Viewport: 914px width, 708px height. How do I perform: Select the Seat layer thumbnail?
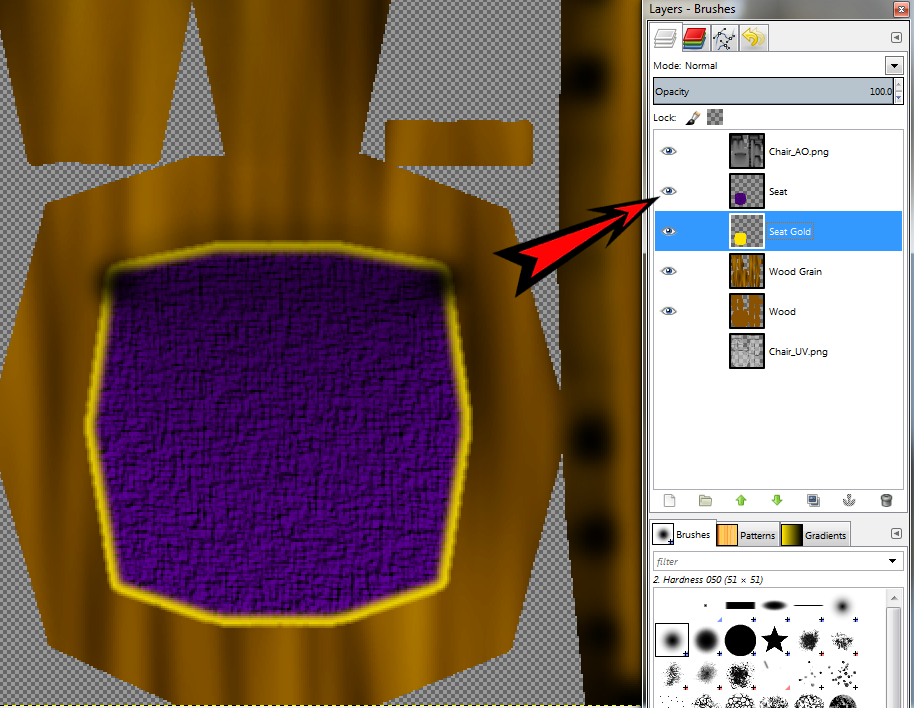(747, 191)
